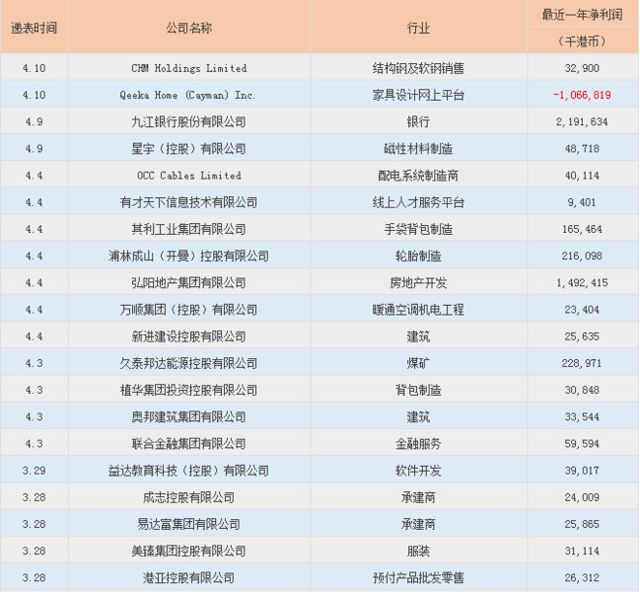Select 弘阳地产集团有限公司 cell
This screenshot has height=592, width=640.
tap(189, 283)
